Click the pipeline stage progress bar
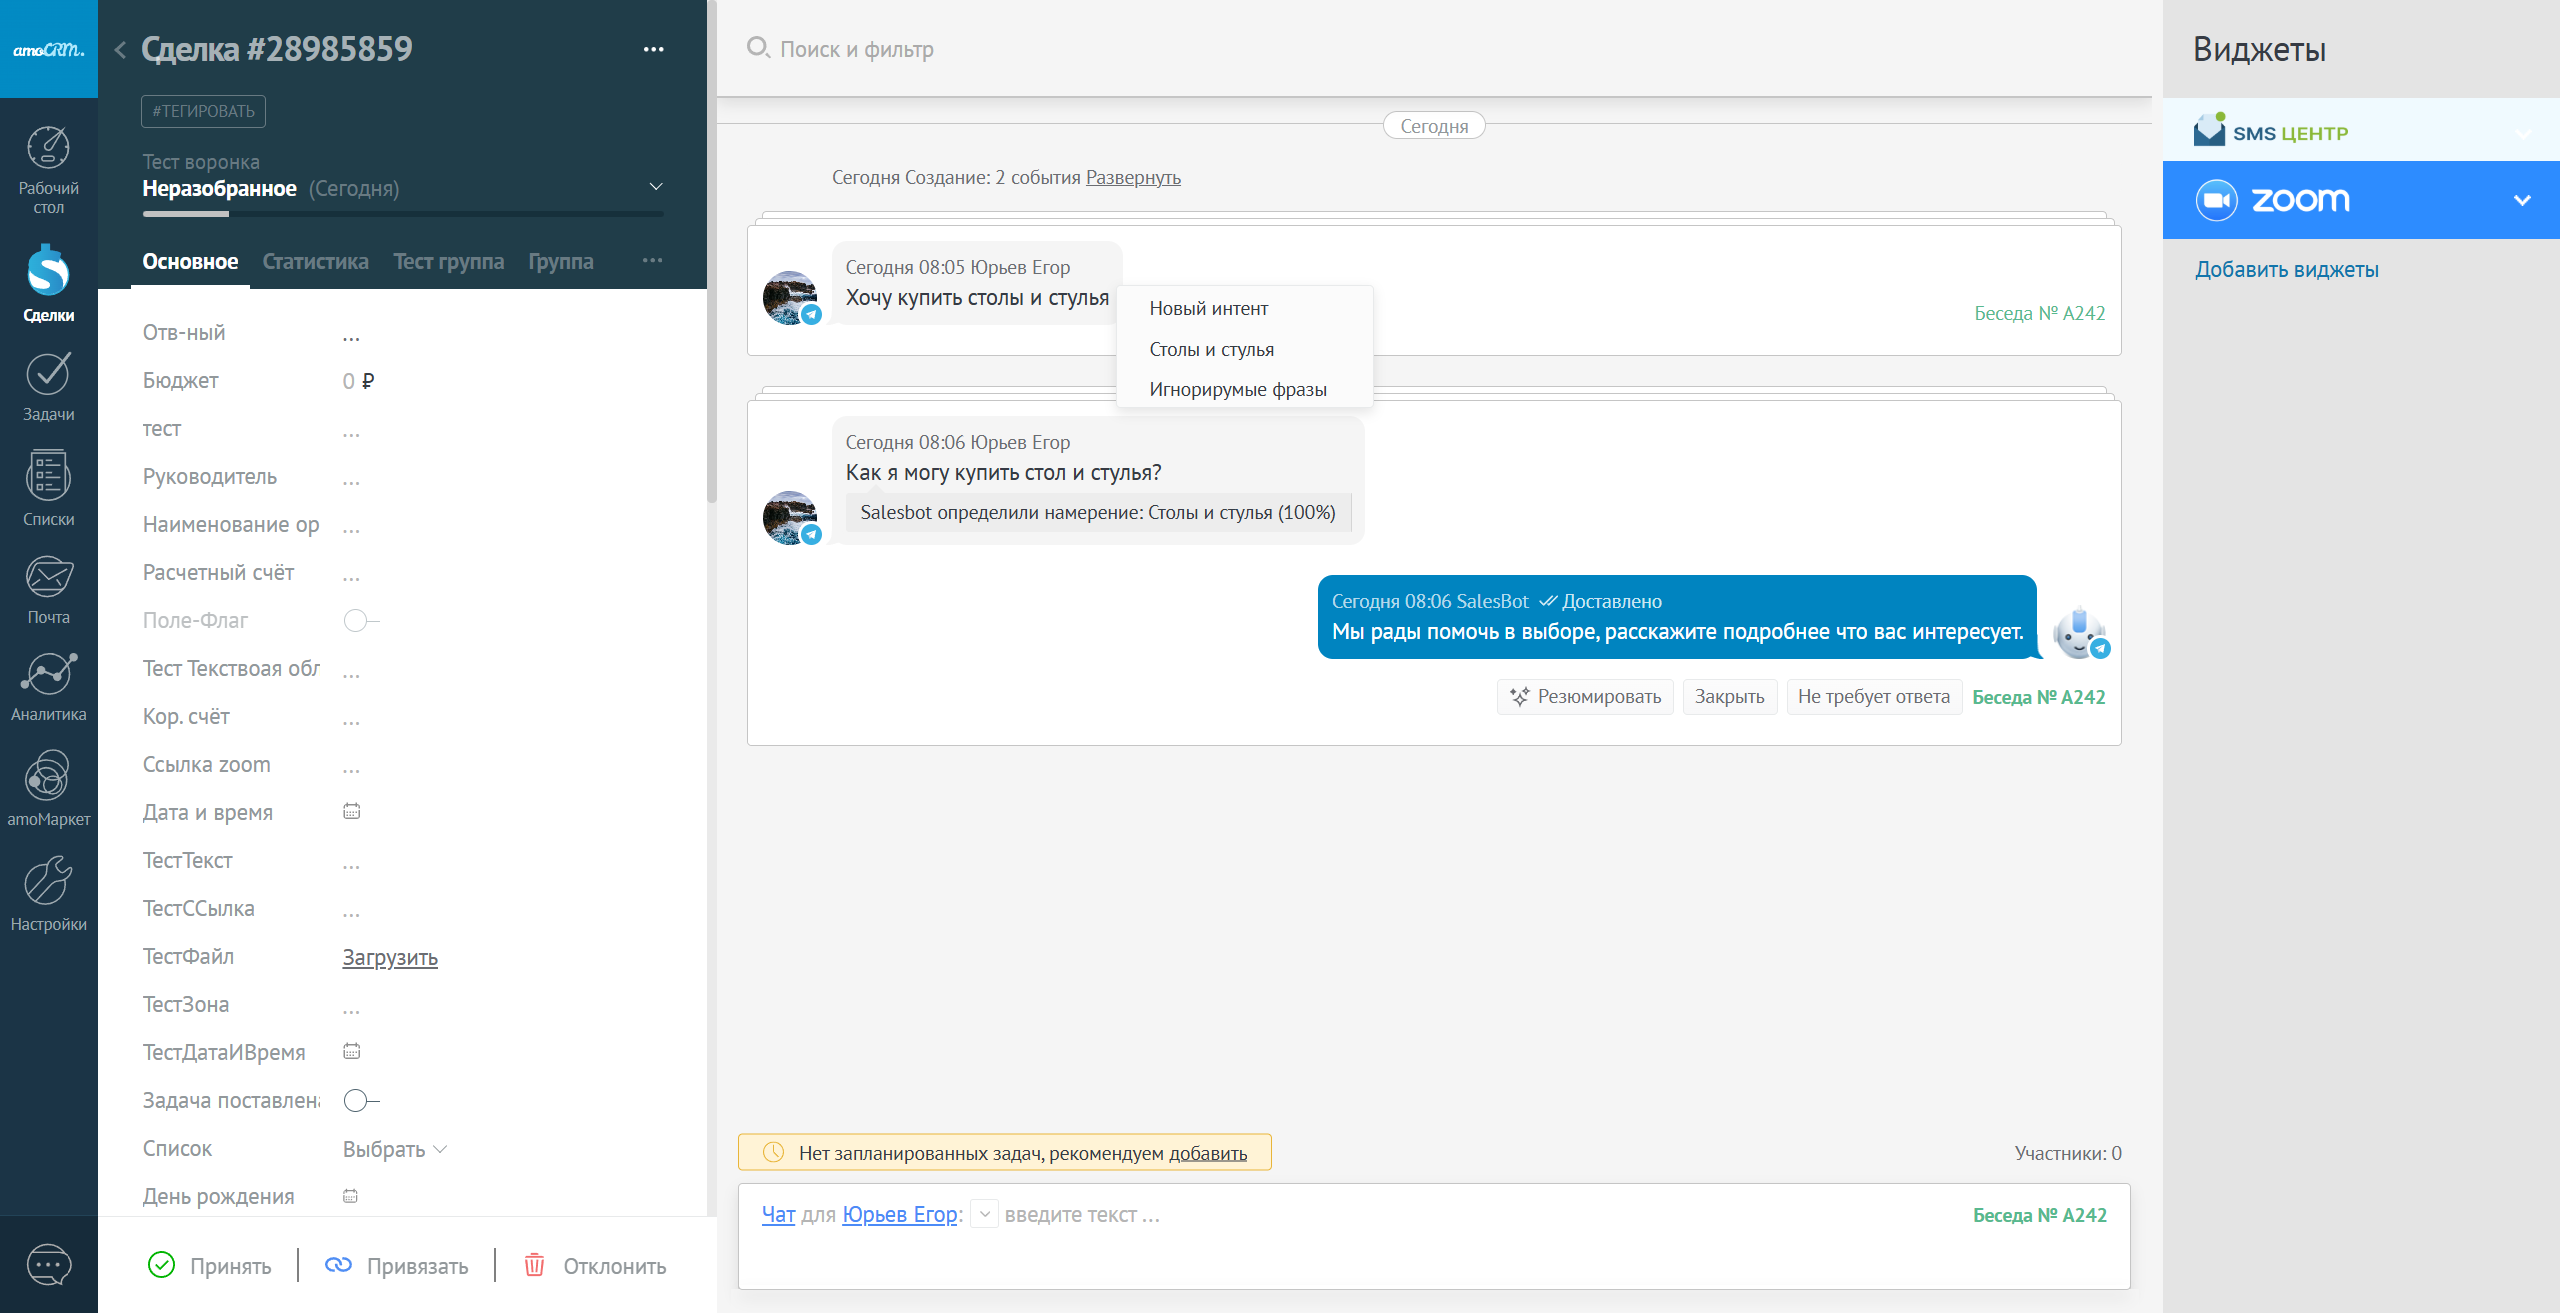This screenshot has height=1313, width=2560. [402, 213]
